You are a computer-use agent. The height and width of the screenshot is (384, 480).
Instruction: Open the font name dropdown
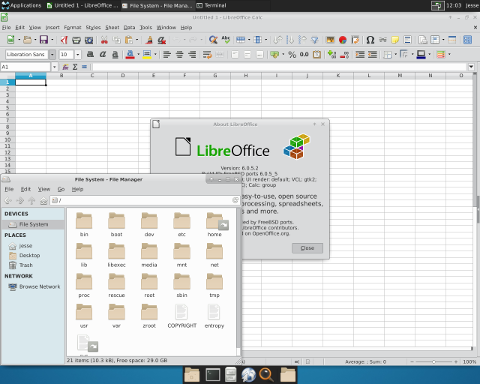[x=52, y=54]
